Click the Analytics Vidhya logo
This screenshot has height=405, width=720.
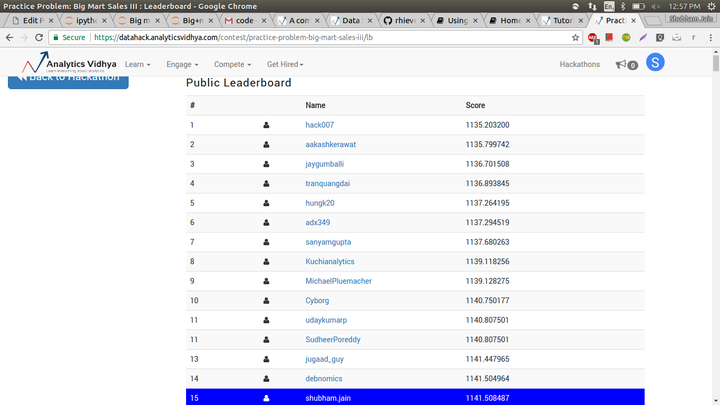69,63
